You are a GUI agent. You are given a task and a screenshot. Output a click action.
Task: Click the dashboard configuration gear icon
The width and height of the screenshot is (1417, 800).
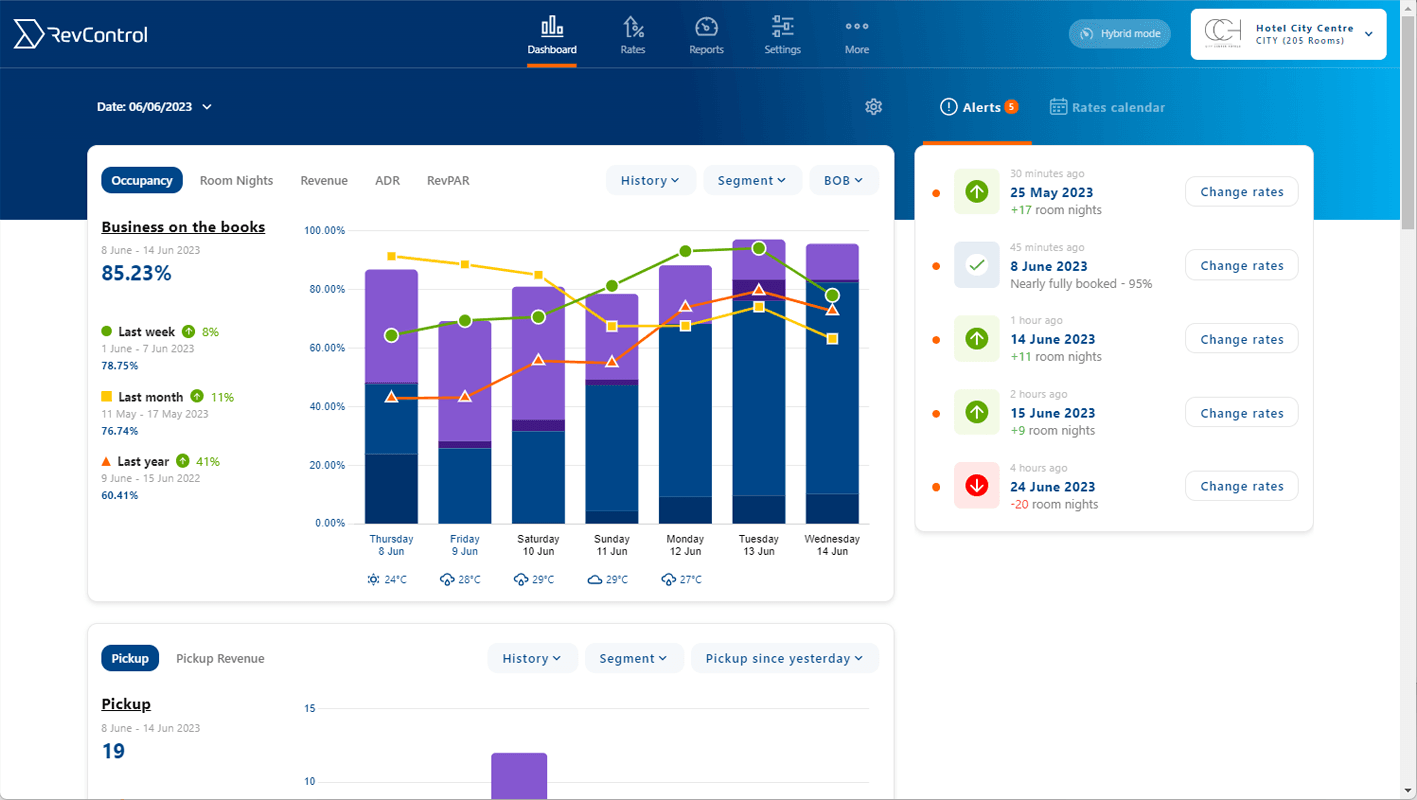873,106
